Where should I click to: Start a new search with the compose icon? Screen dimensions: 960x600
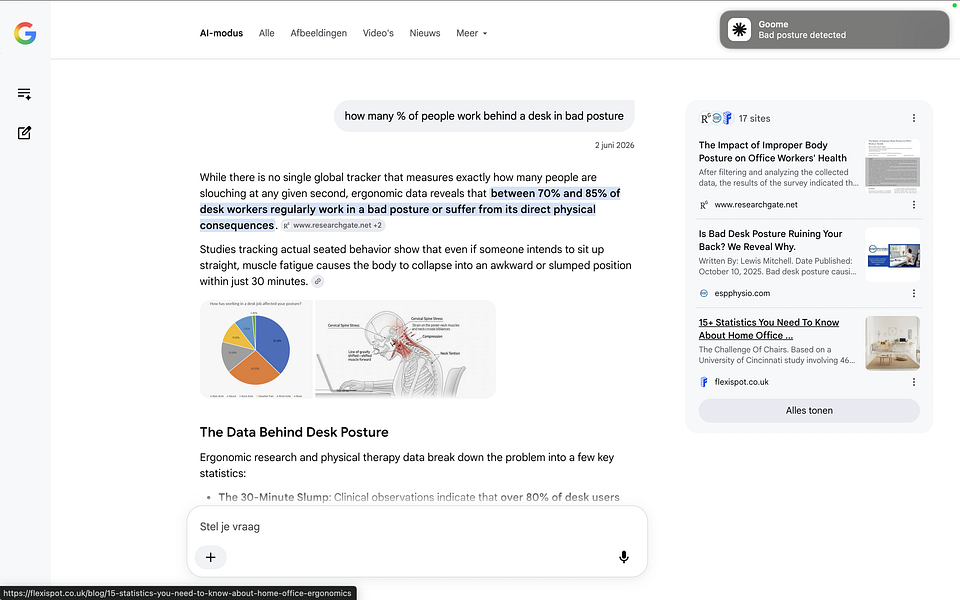[x=24, y=133]
